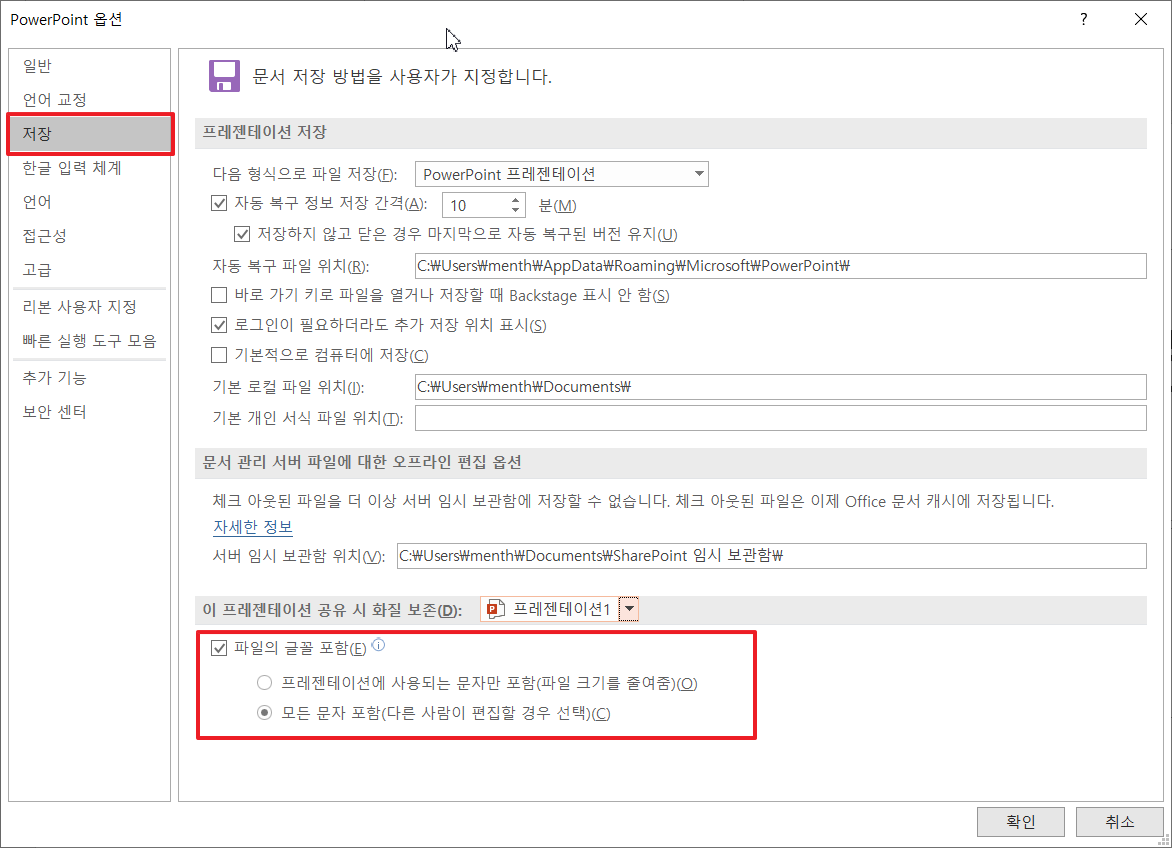1172x848 pixels.
Task: Click the help question mark button
Action: [x=1084, y=19]
